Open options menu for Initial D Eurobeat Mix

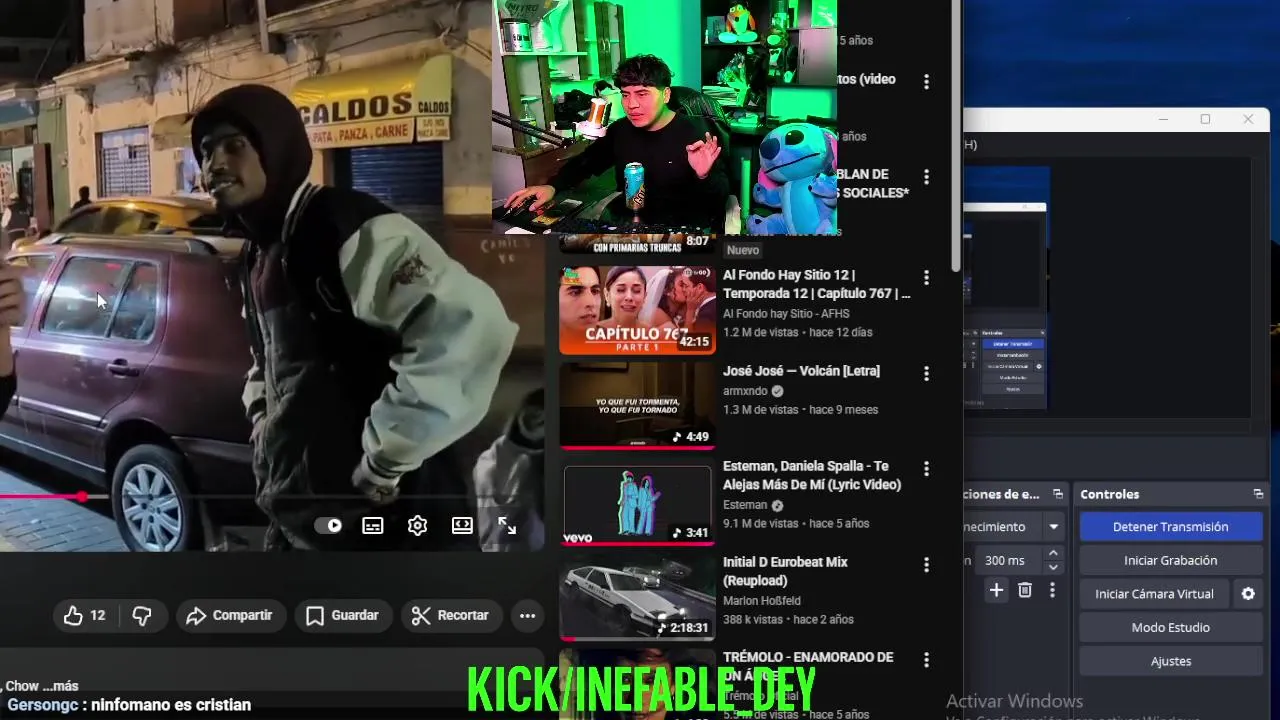point(926,565)
